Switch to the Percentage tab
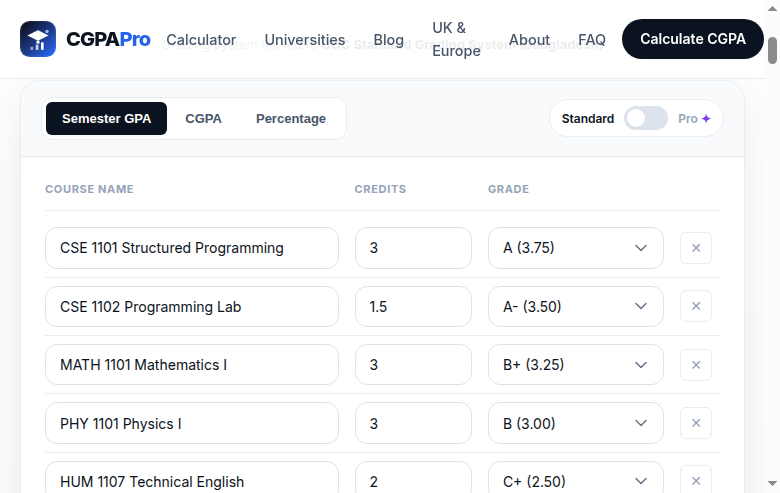Screen dimensions: 780x493 pos(291,118)
